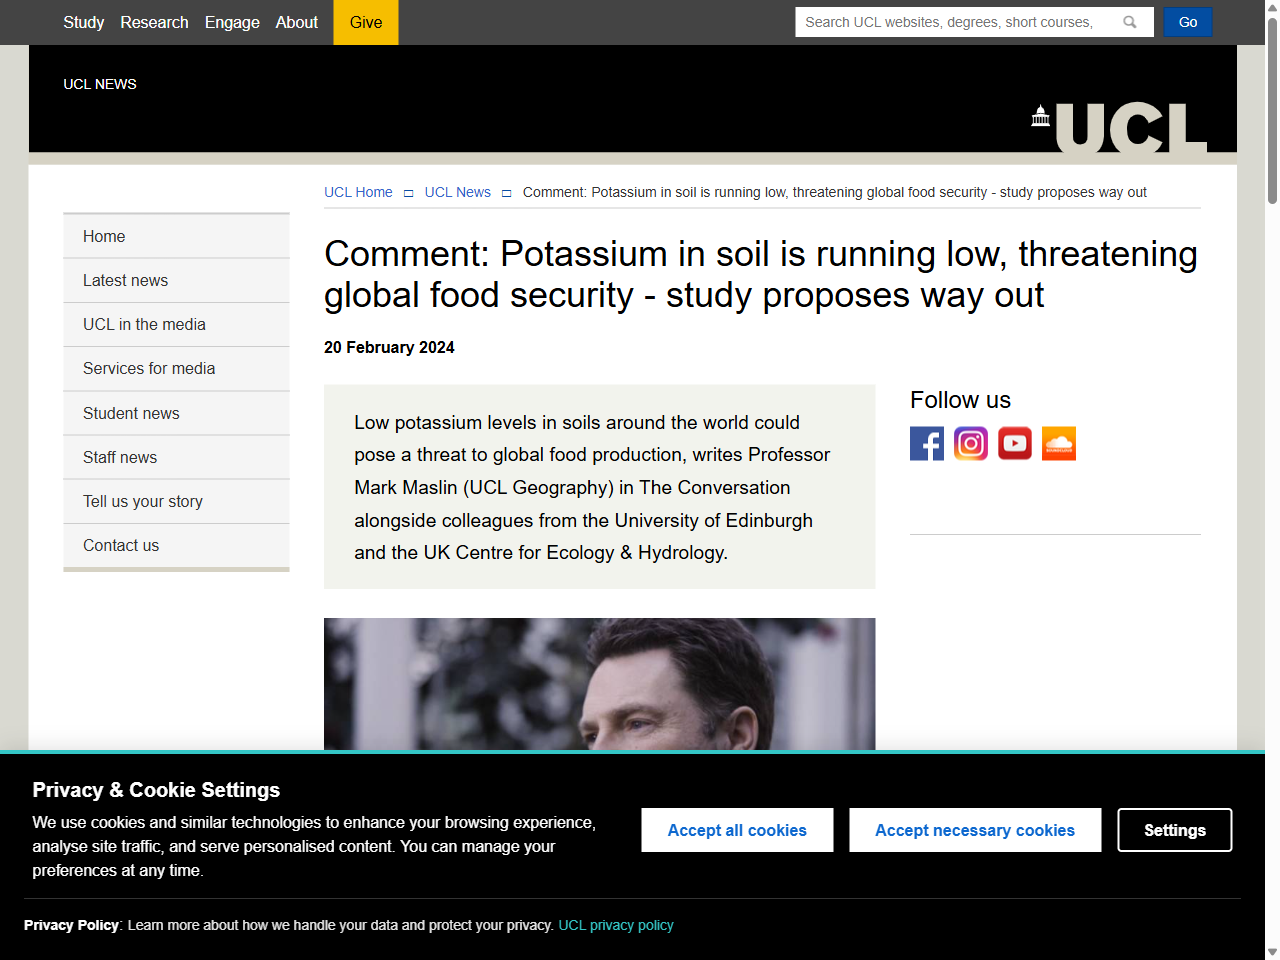Open the Study menu item

click(x=83, y=22)
